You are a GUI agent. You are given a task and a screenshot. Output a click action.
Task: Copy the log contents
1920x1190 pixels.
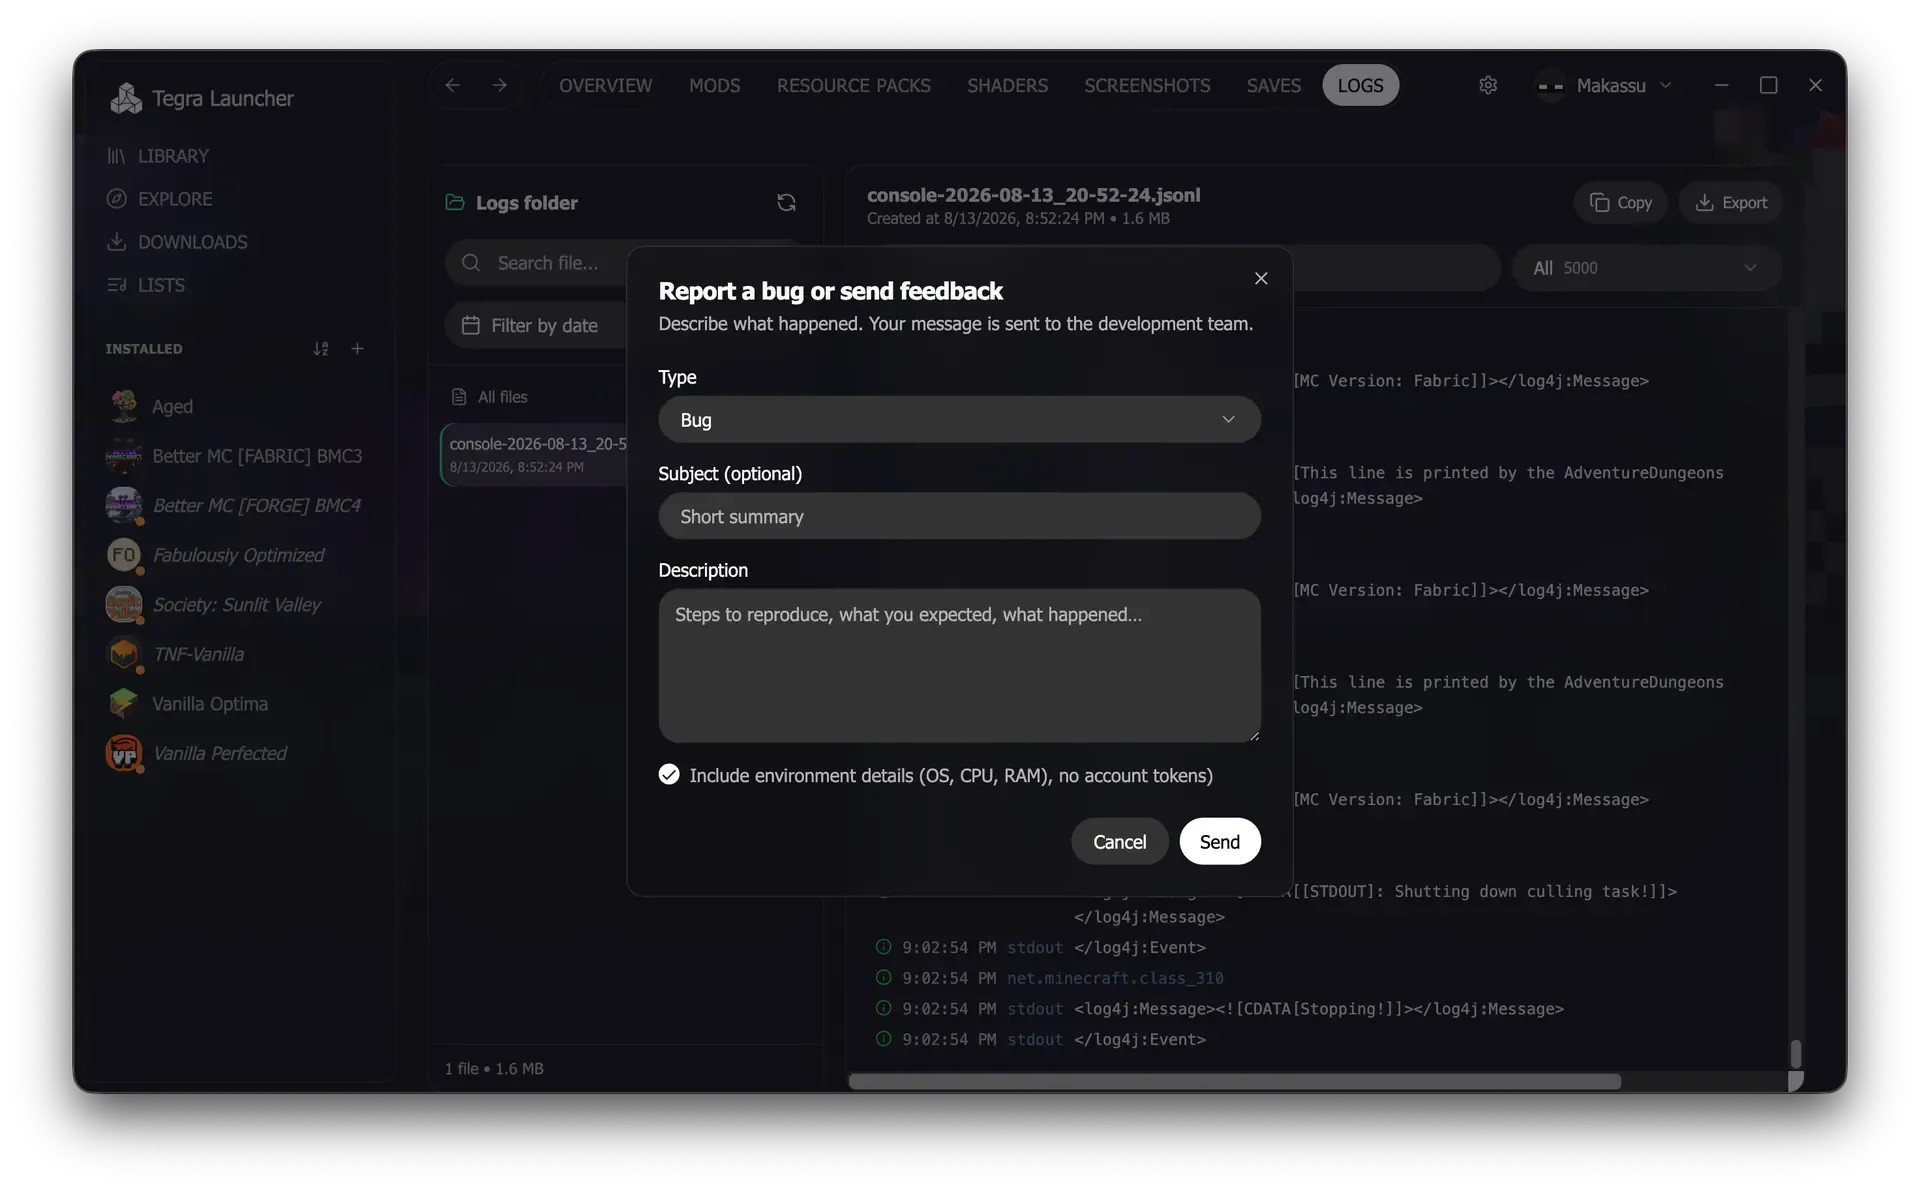tap(1620, 203)
